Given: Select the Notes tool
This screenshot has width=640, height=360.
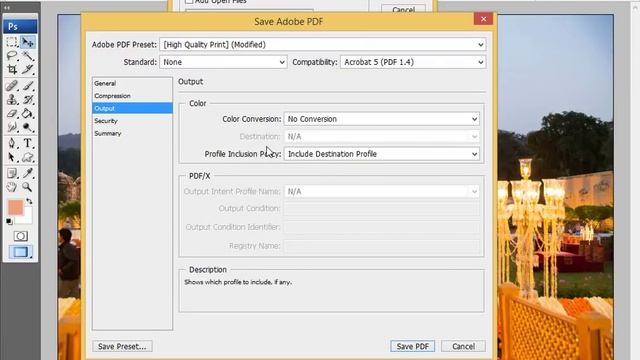Looking at the screenshot, I should point(12,173).
